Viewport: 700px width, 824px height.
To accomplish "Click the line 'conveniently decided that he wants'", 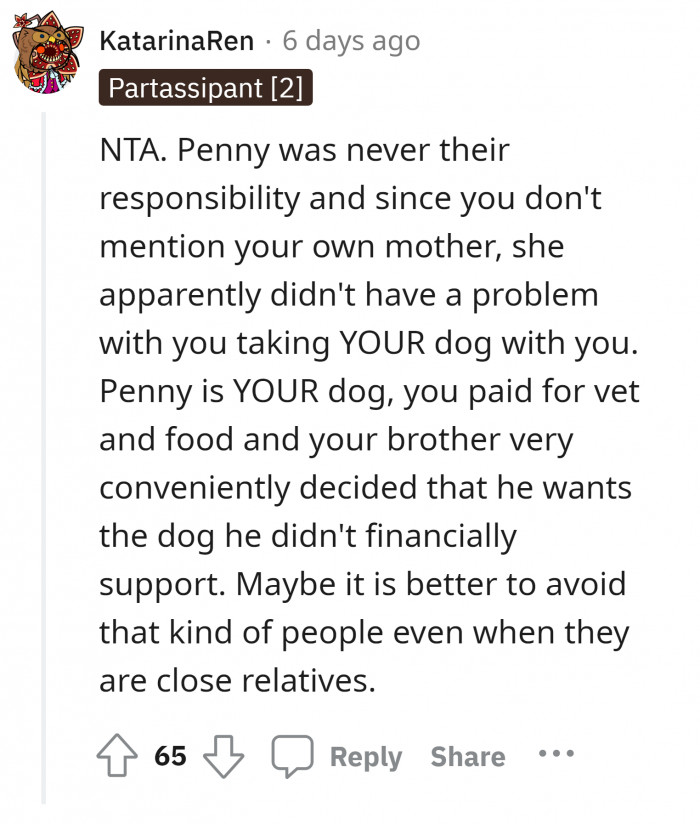I will coord(363,488).
